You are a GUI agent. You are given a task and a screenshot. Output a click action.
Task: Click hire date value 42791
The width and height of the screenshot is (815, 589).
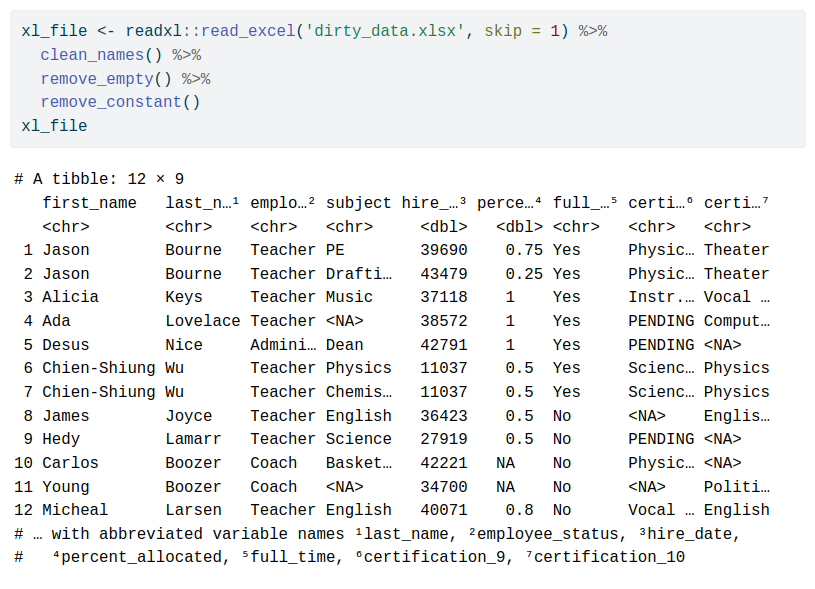coord(444,345)
